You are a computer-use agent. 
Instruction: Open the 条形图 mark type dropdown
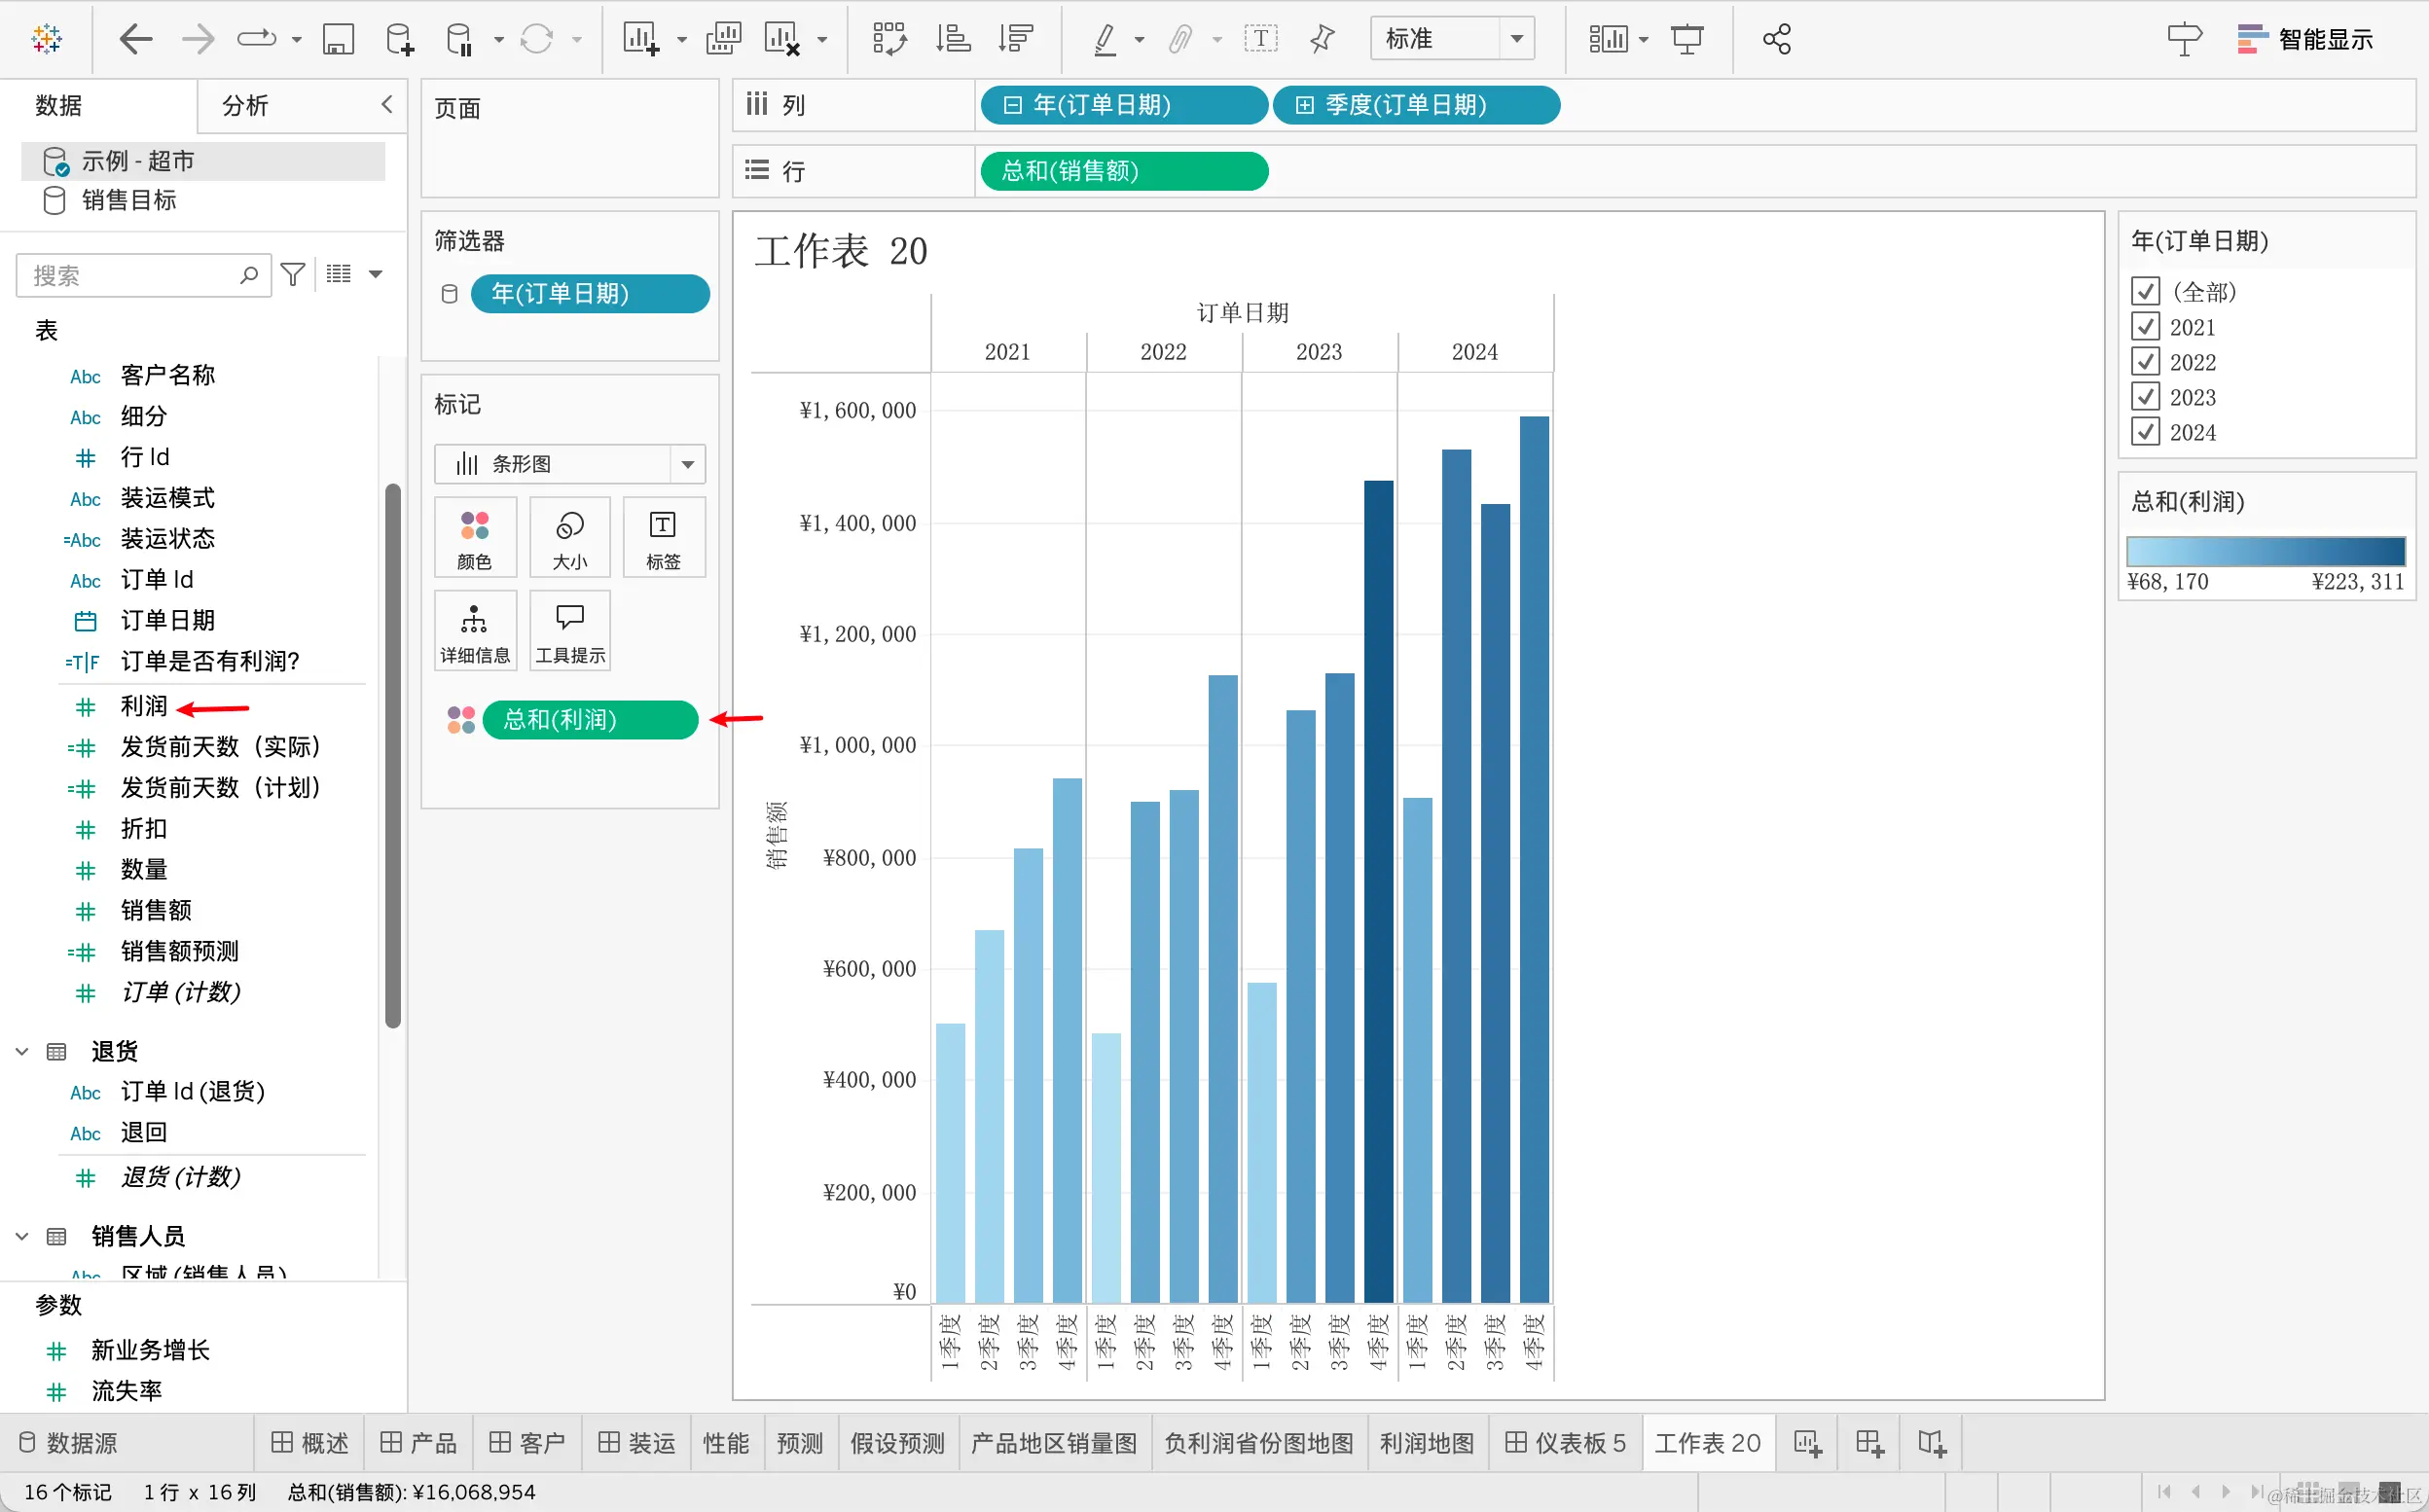(x=569, y=464)
